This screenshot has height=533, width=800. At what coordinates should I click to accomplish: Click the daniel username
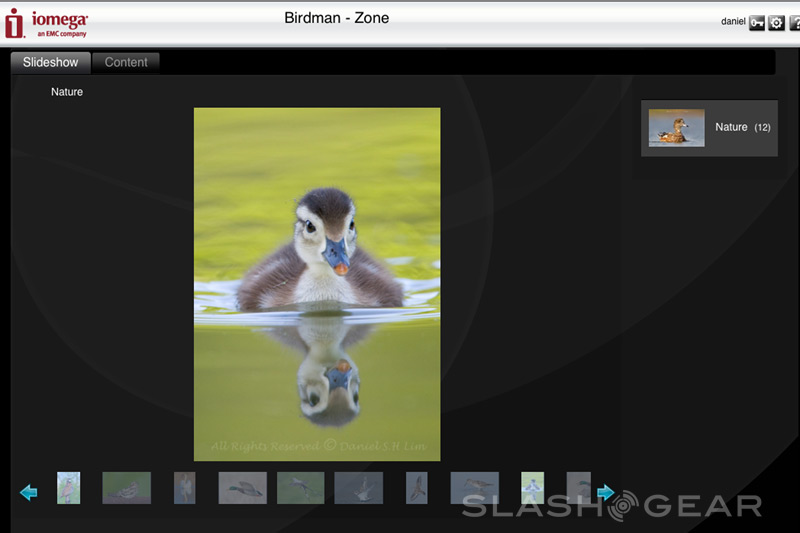[x=733, y=21]
